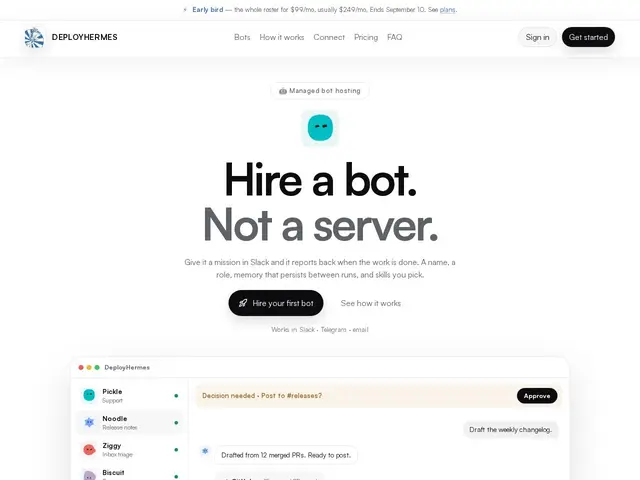Follow the plans link in banner
The height and width of the screenshot is (480, 640).
[447, 10]
